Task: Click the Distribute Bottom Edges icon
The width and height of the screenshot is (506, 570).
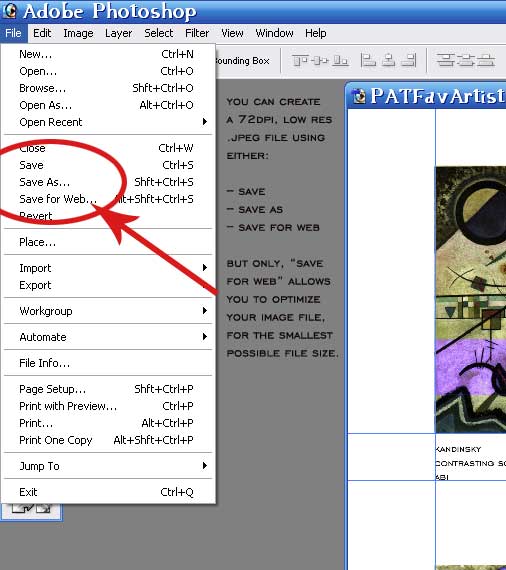Action: (486, 60)
